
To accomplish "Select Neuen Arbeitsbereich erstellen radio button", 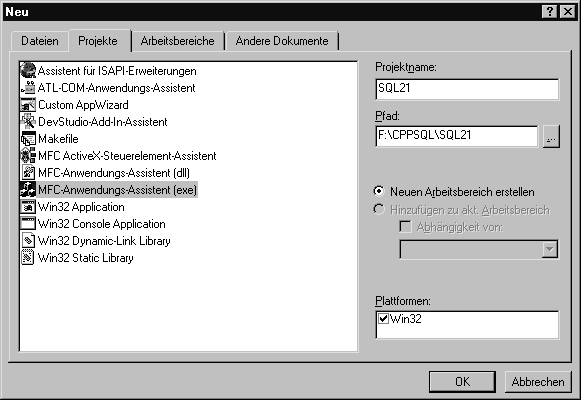I will click(x=379, y=191).
